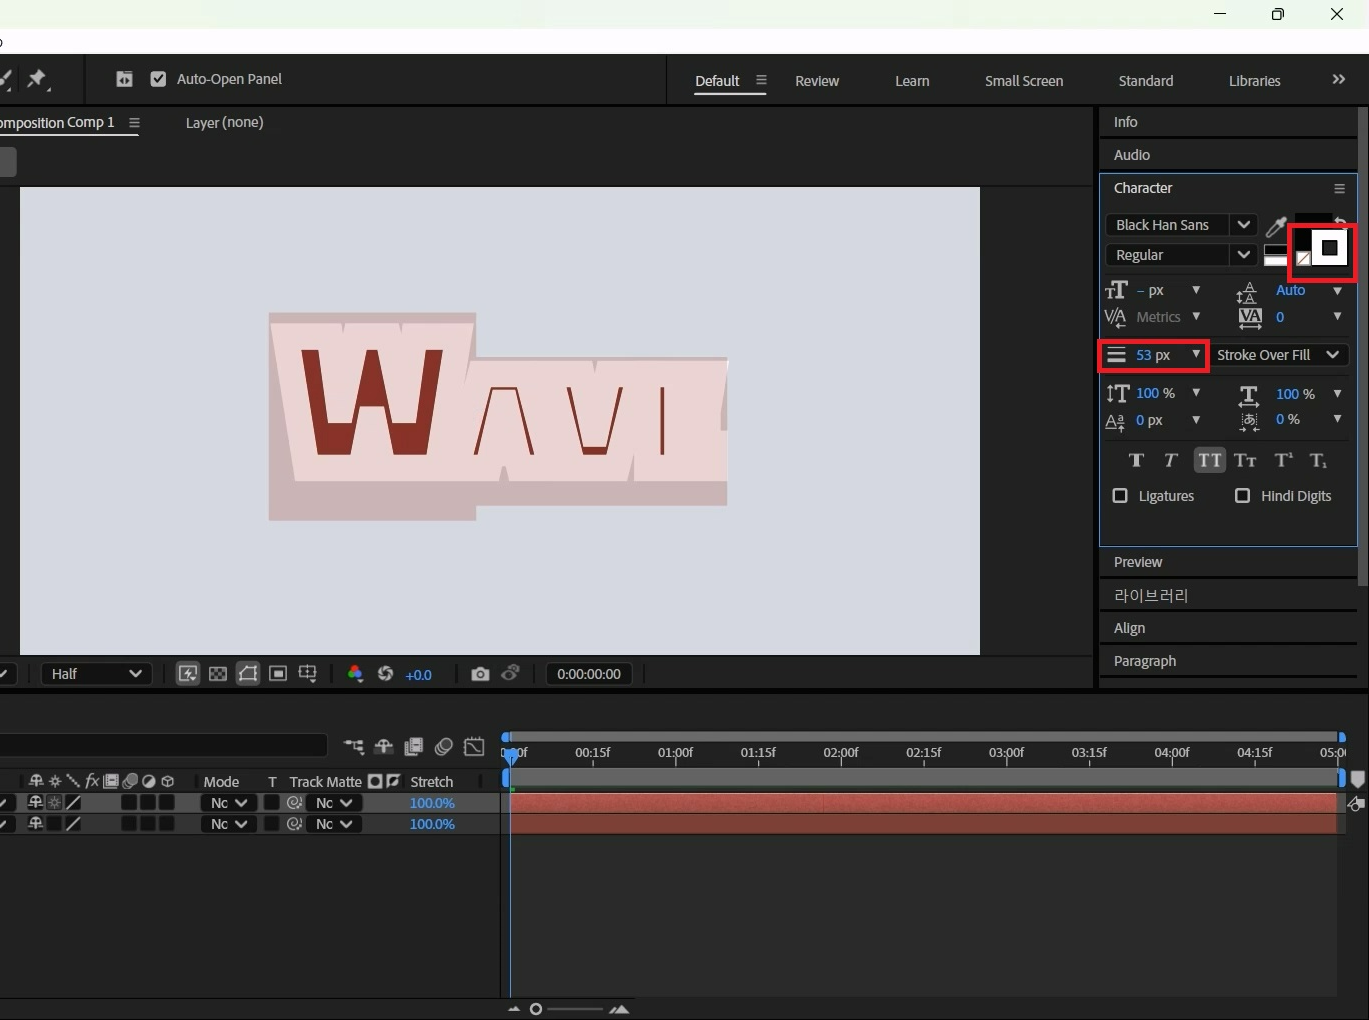Screen dimensions: 1369x1020
Task: Enable the Hindi Digits checkbox
Action: pyautogui.click(x=1242, y=496)
